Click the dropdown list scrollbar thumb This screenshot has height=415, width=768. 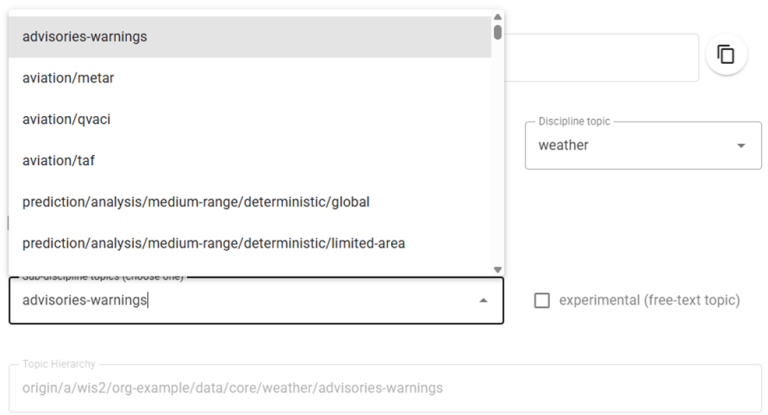pyautogui.click(x=498, y=31)
